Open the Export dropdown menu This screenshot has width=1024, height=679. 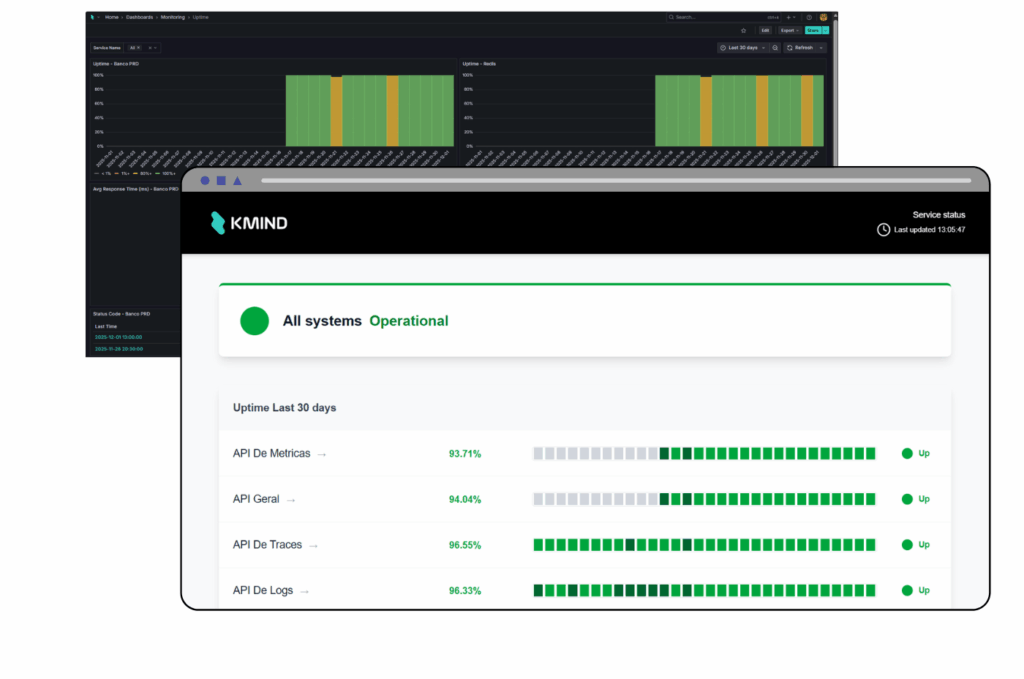tap(788, 30)
